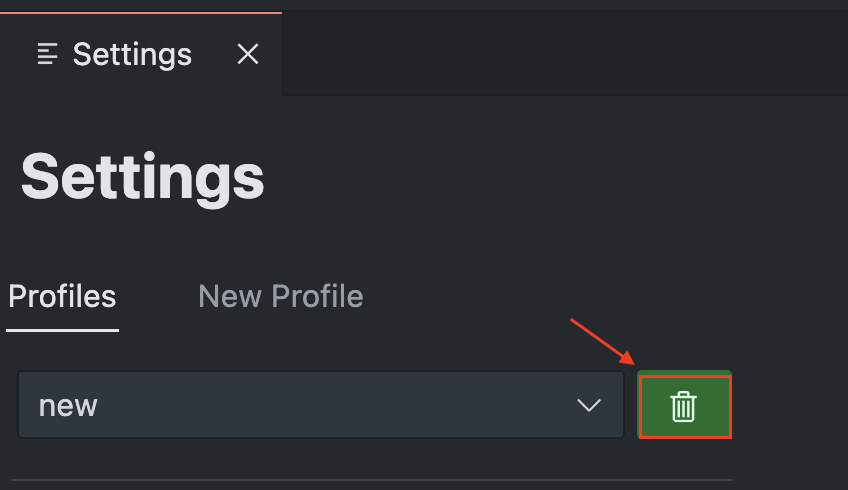848x490 pixels.
Task: Delete the selected profile using trash icon
Action: (x=684, y=406)
